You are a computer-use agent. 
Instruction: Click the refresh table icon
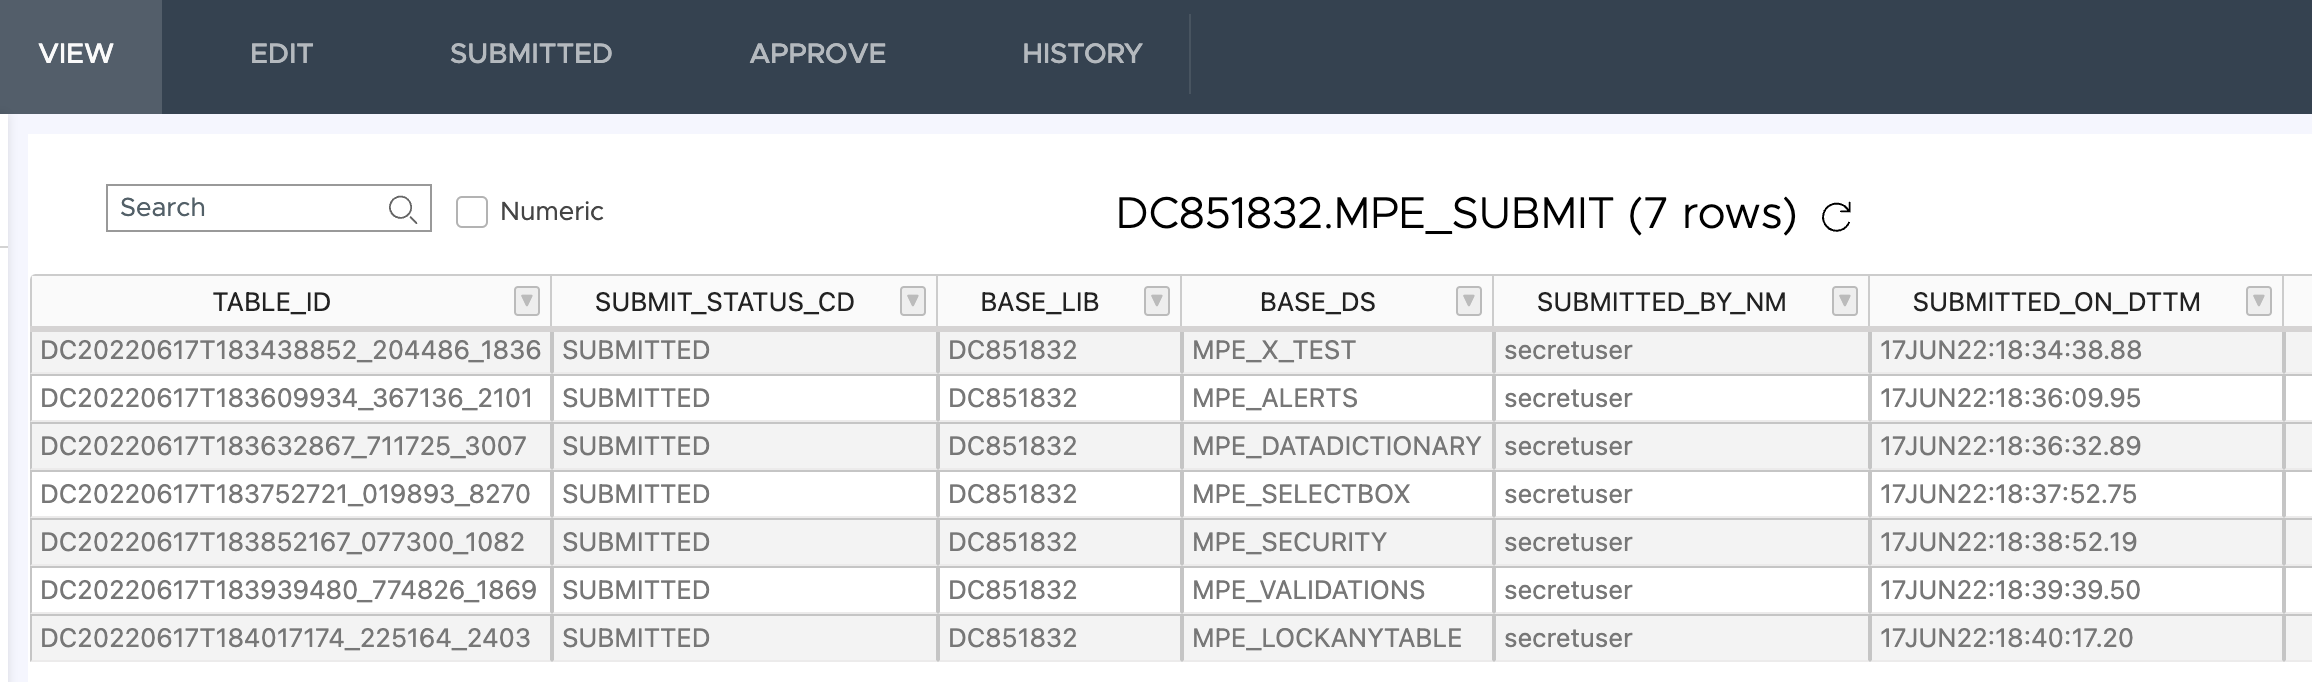tap(1836, 216)
